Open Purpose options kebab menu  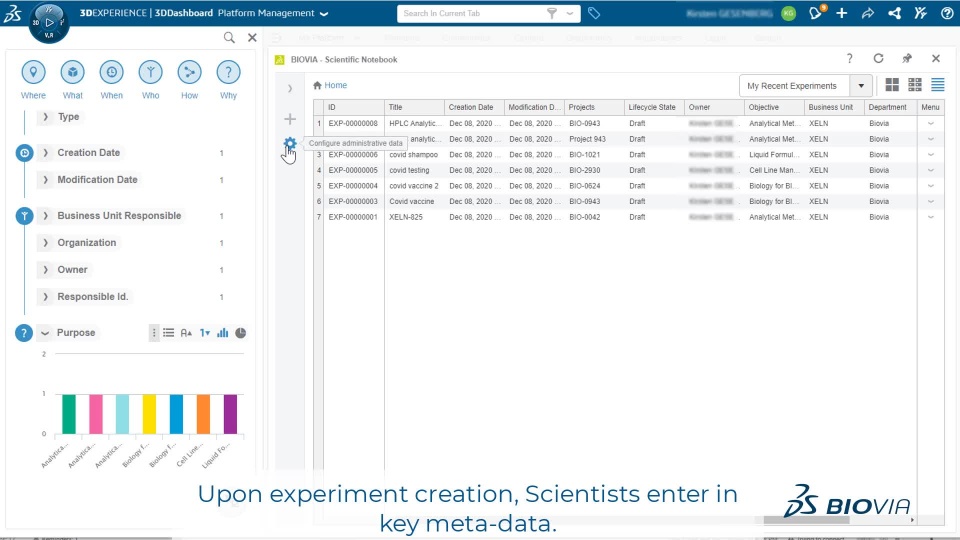point(154,332)
